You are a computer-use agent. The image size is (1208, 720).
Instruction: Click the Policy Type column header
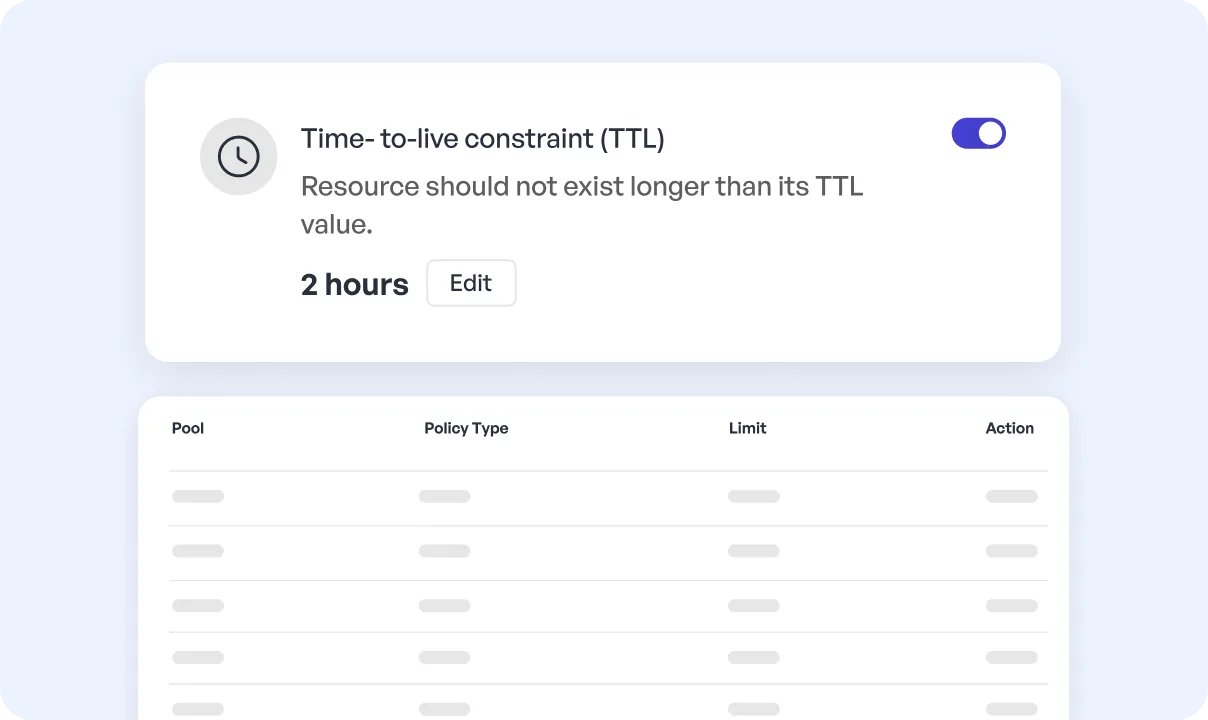pos(466,428)
